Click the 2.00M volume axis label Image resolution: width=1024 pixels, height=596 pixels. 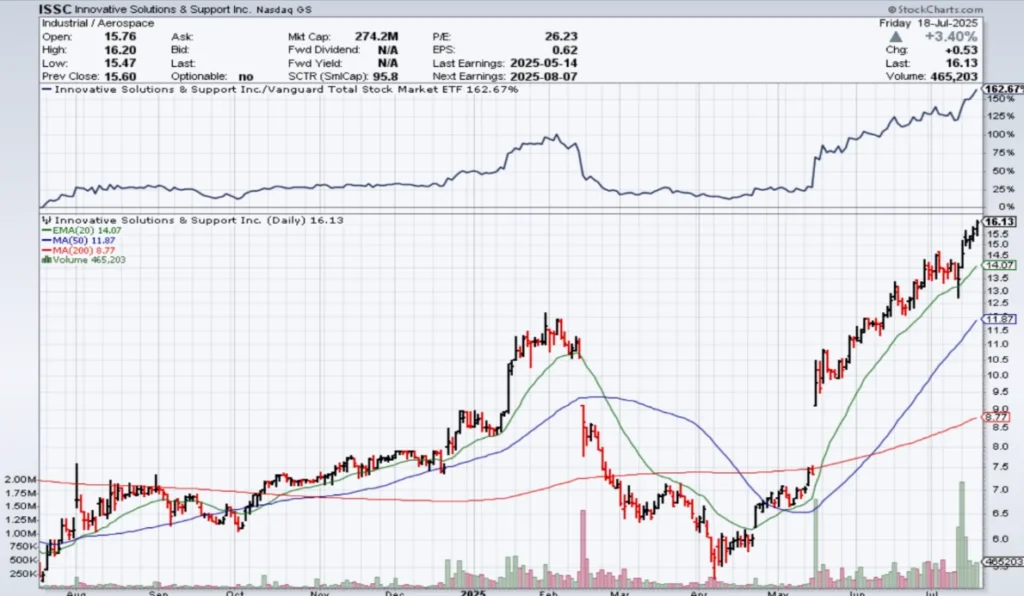20,479
